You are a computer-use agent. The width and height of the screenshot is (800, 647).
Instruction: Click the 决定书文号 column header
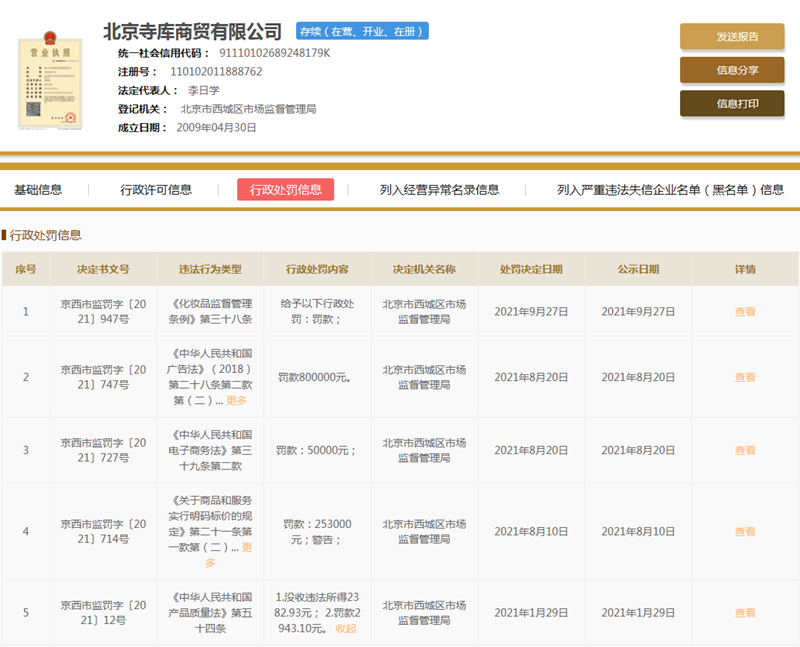103,269
